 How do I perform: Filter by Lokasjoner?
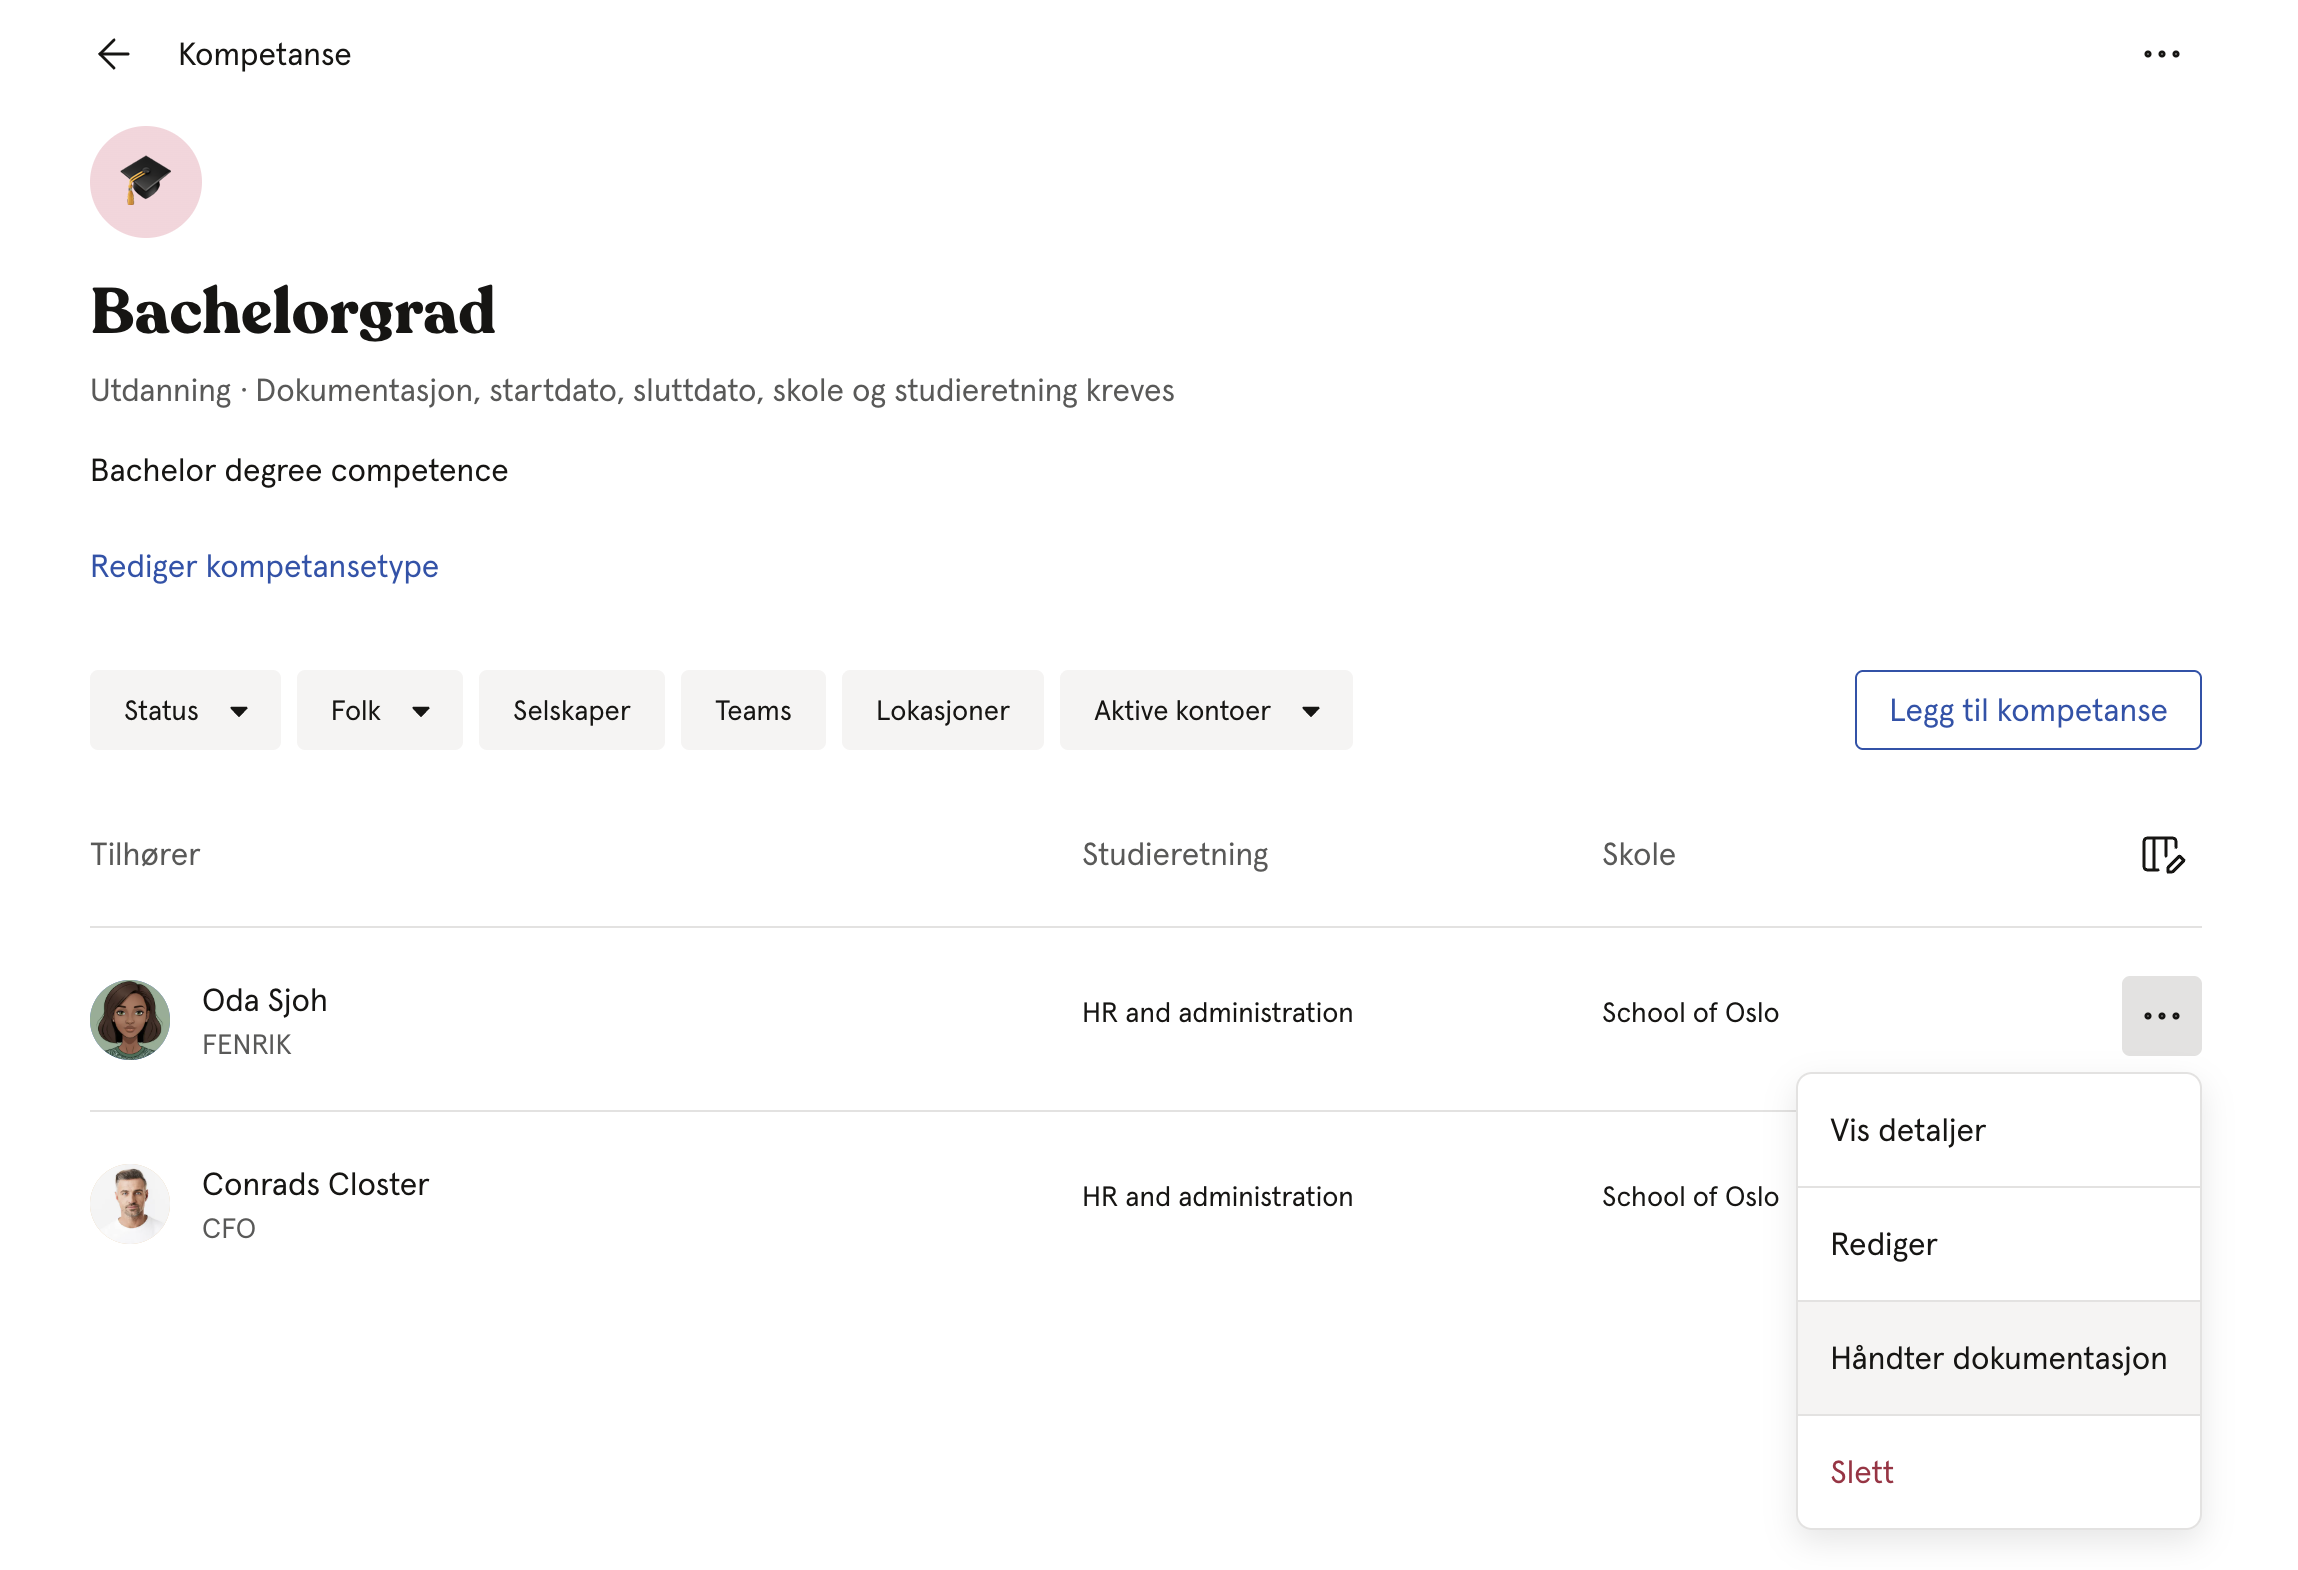[x=943, y=710]
